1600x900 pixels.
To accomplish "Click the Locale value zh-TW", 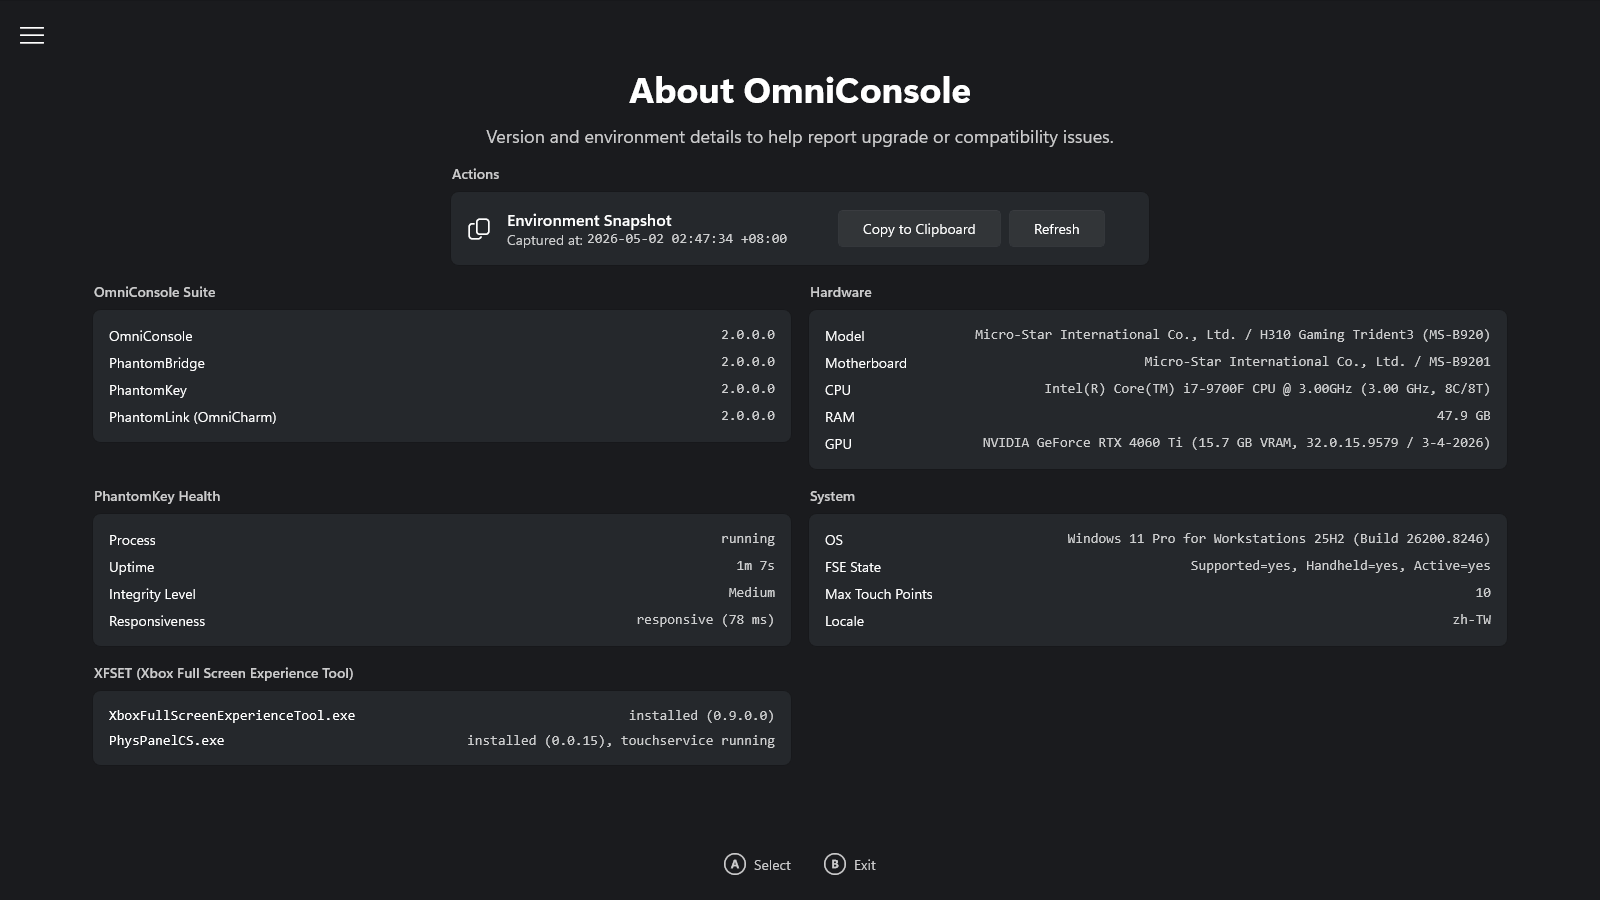I will (x=1471, y=620).
